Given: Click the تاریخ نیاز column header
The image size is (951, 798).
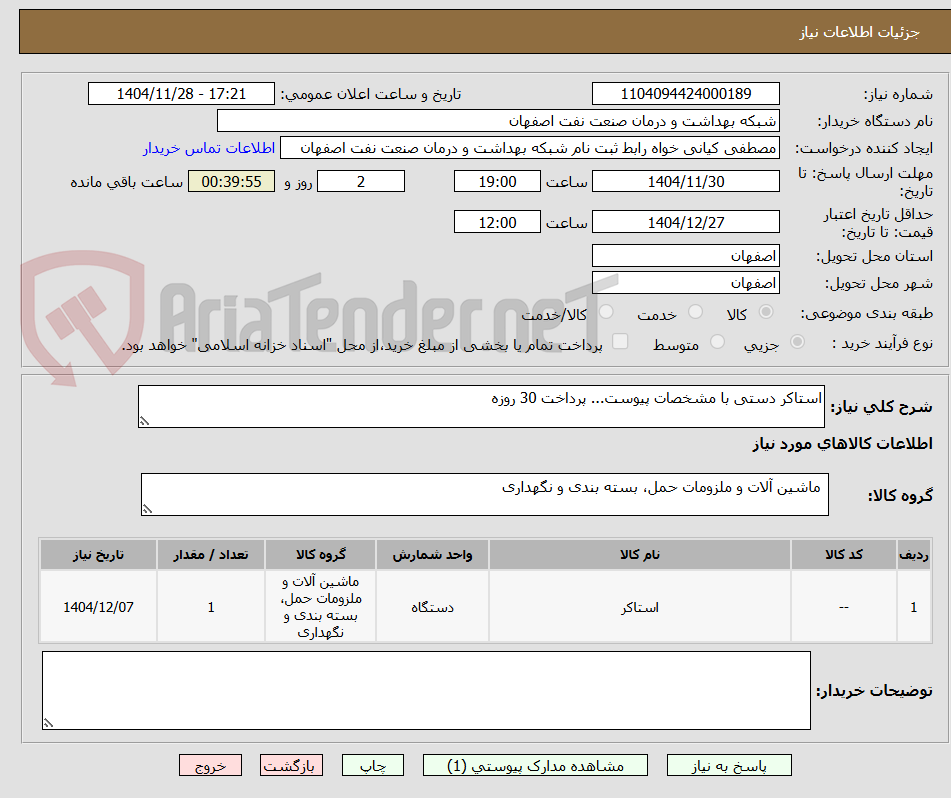Looking at the screenshot, I should click(x=98, y=555).
